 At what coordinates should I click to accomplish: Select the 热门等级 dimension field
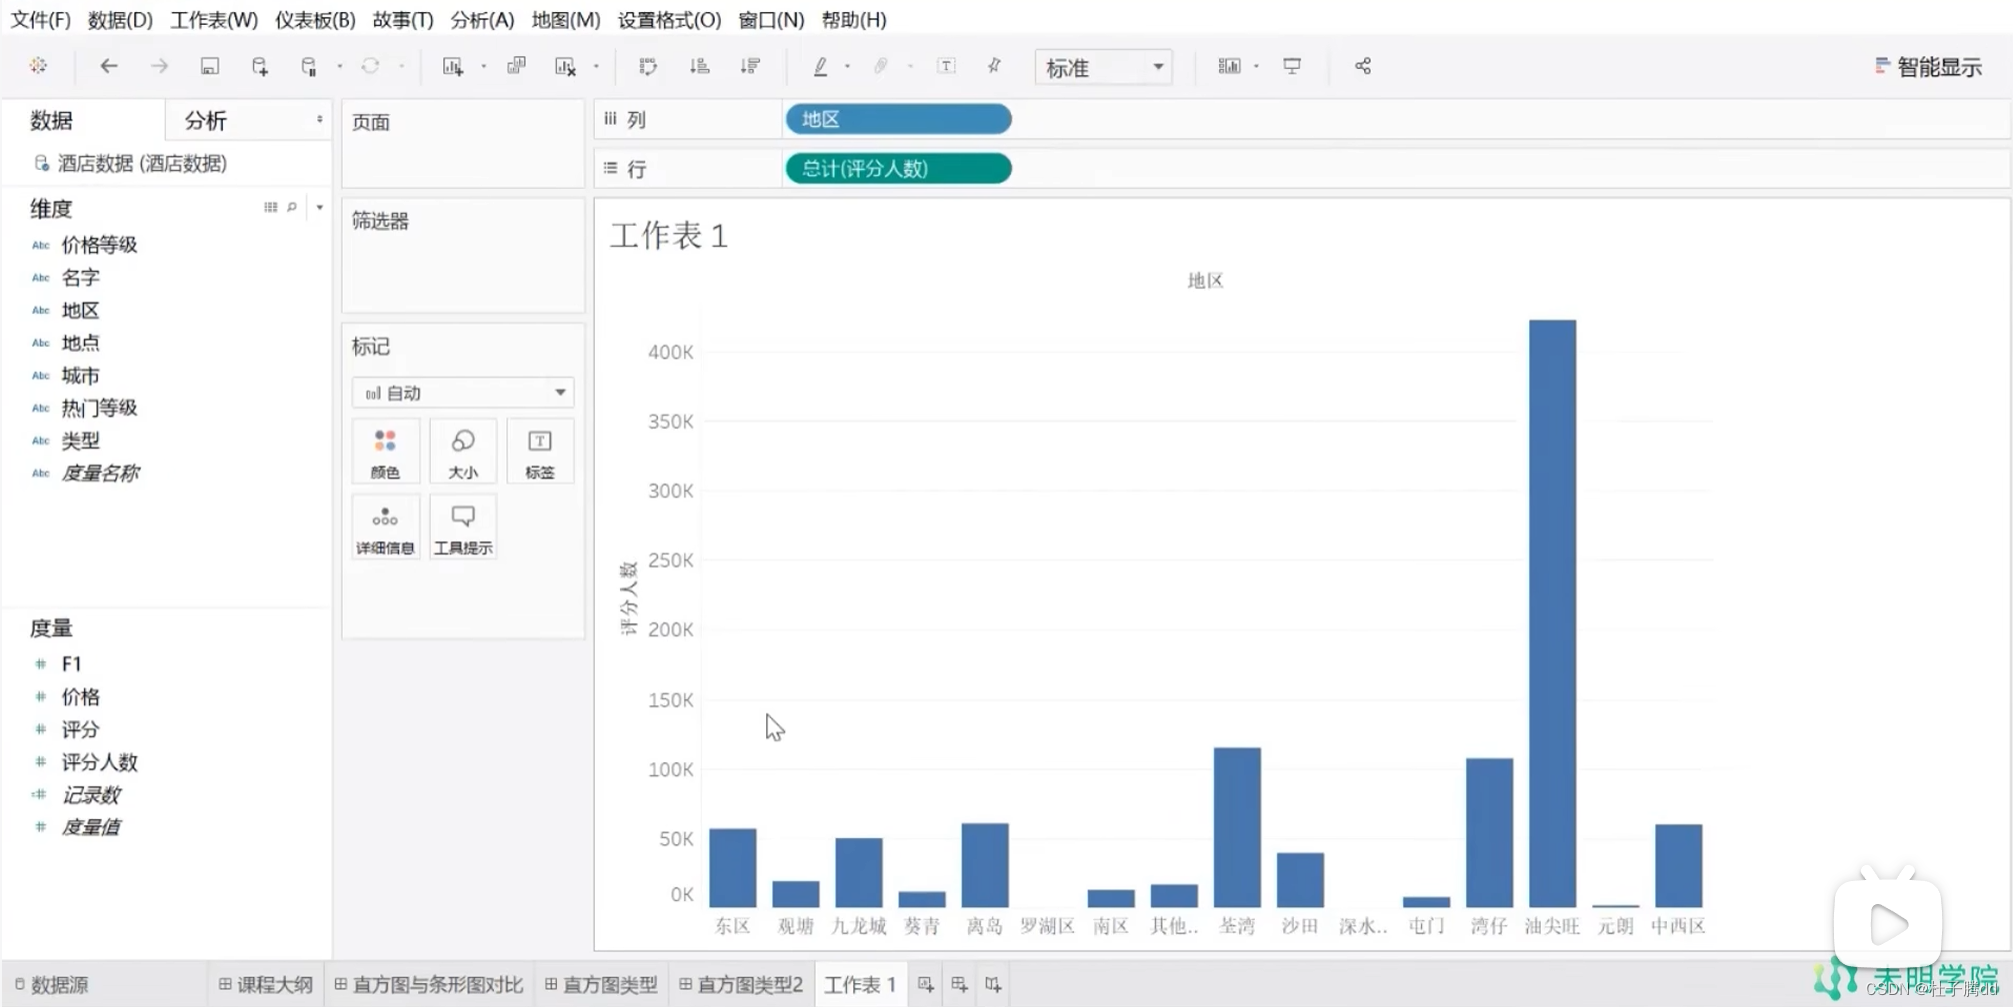(99, 408)
